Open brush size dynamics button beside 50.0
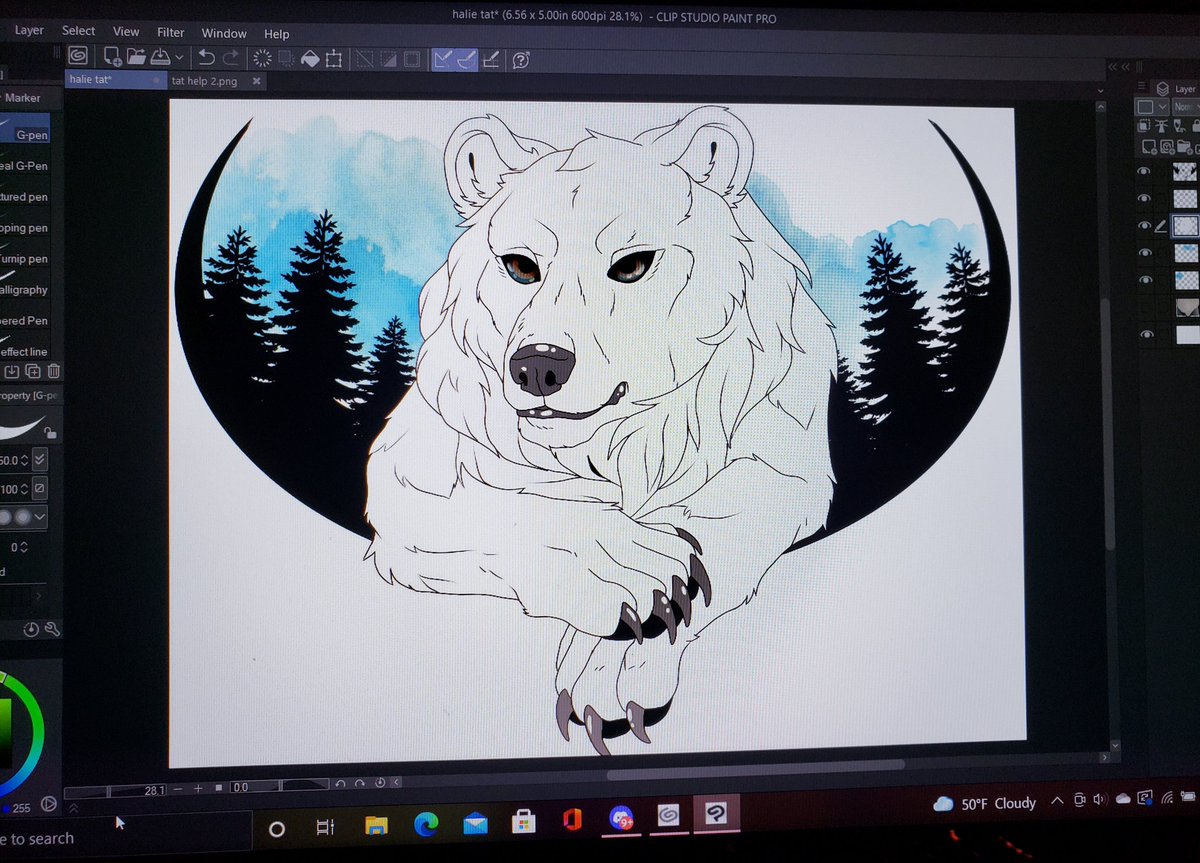Image resolution: width=1200 pixels, height=863 pixels. 40,460
